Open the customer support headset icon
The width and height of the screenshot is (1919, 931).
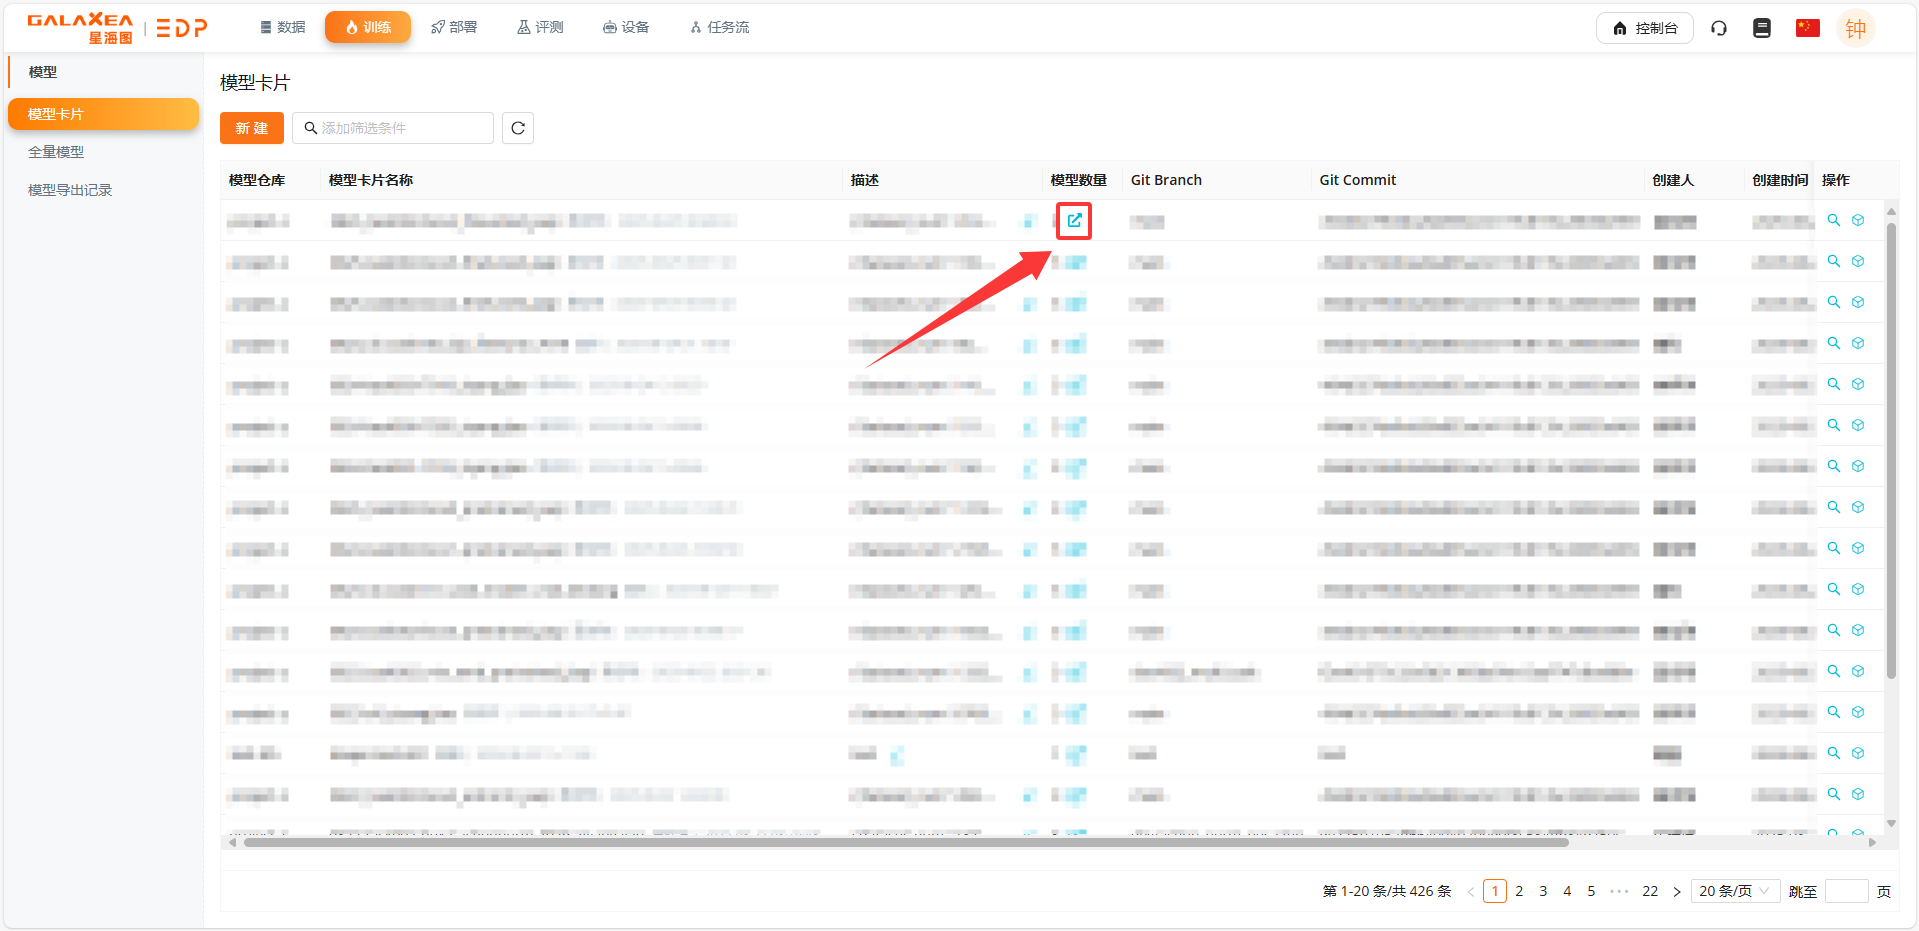pos(1719,28)
